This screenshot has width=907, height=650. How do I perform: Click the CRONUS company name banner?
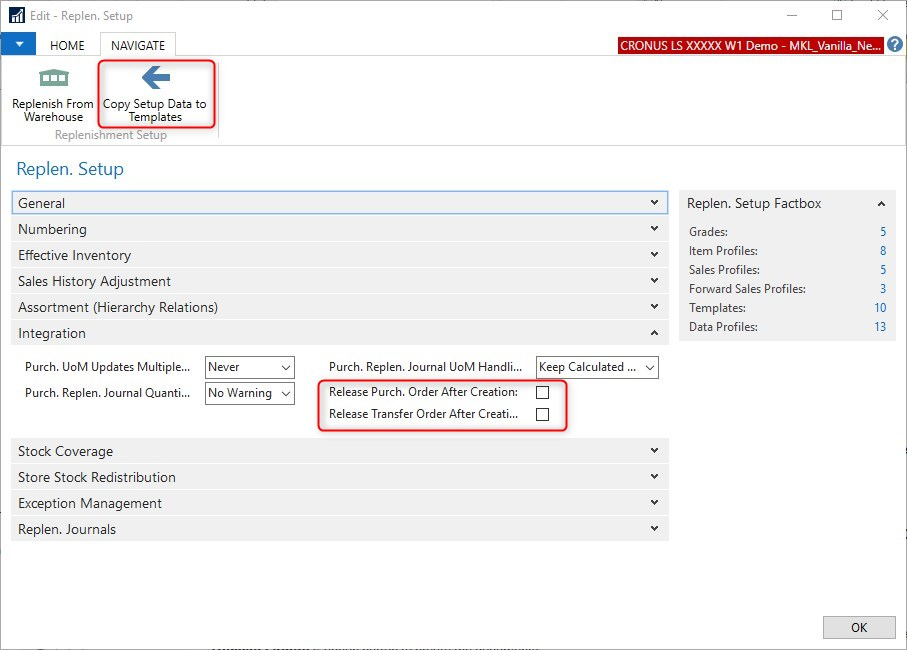[751, 46]
